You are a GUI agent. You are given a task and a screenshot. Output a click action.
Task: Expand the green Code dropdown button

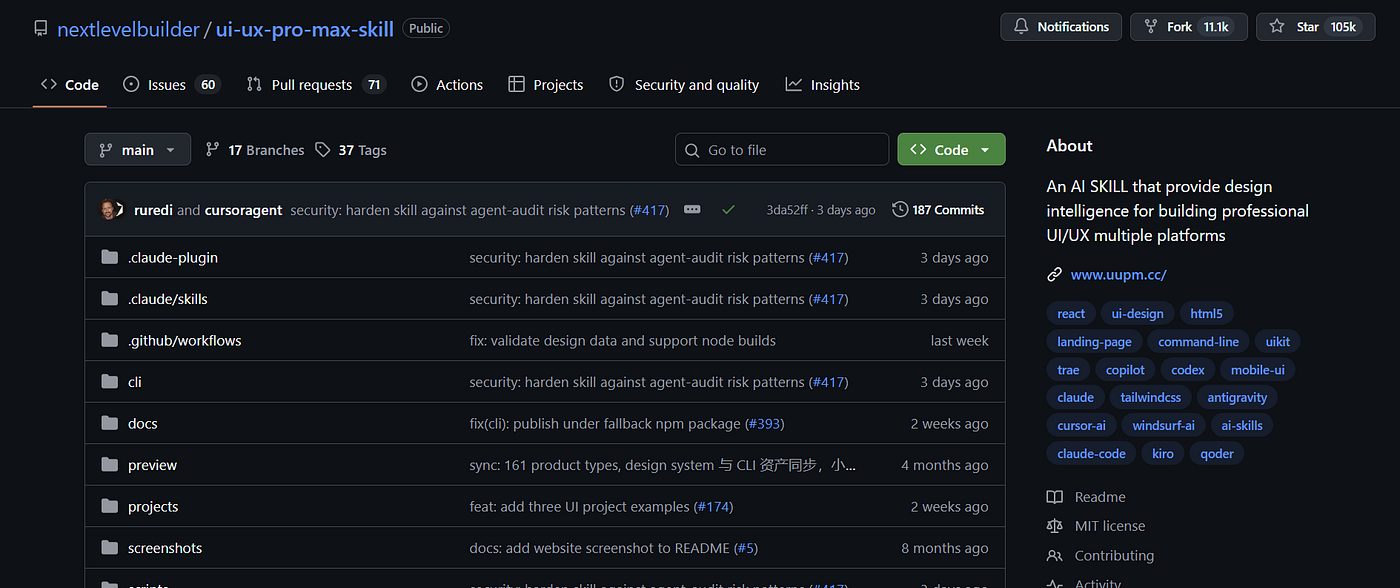[x=951, y=150]
